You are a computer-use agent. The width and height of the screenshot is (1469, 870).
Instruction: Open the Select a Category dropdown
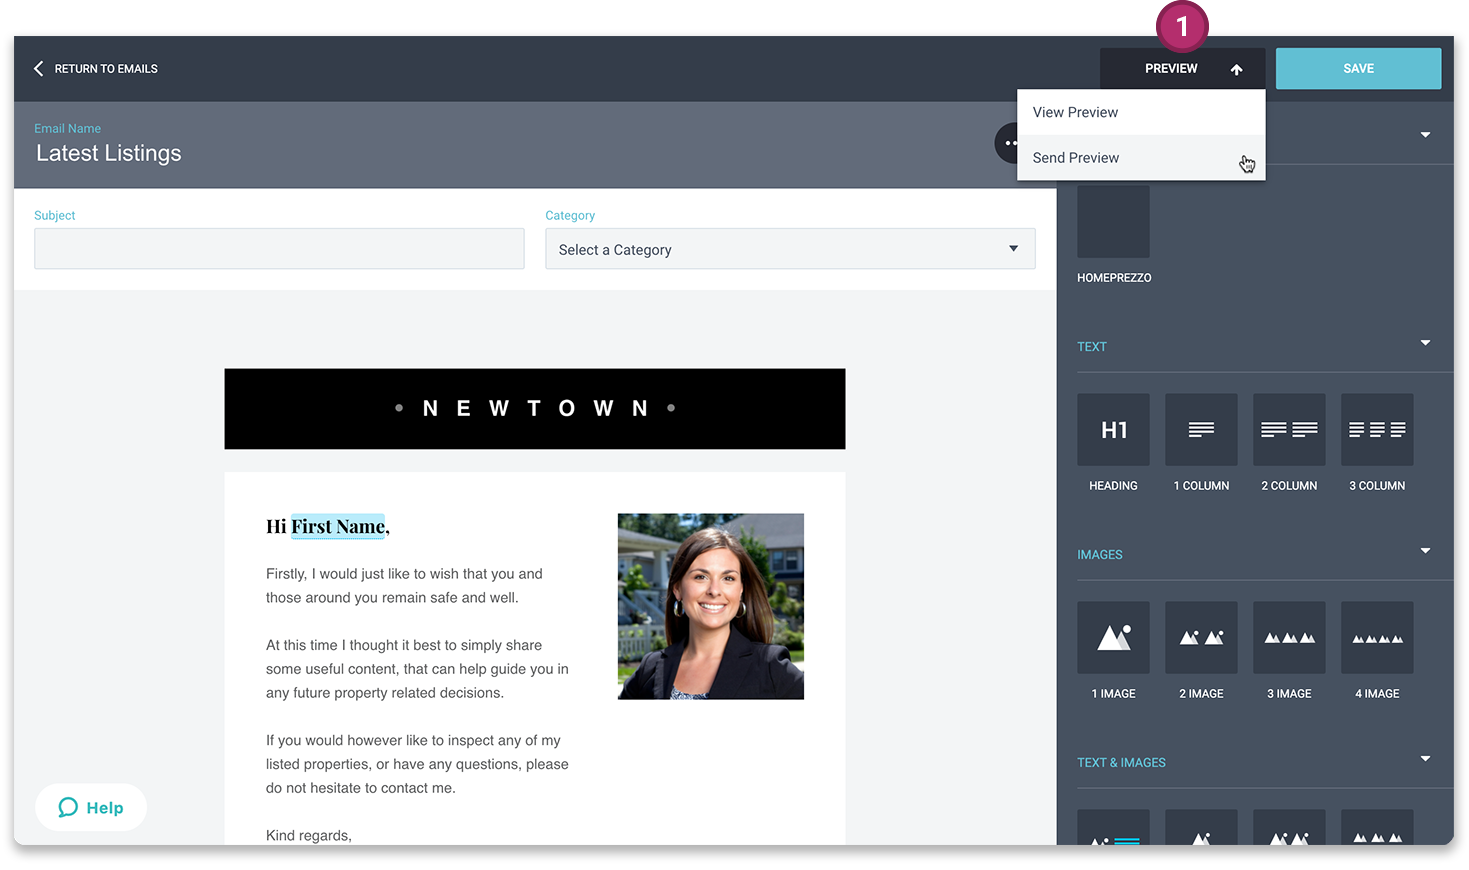[790, 249]
